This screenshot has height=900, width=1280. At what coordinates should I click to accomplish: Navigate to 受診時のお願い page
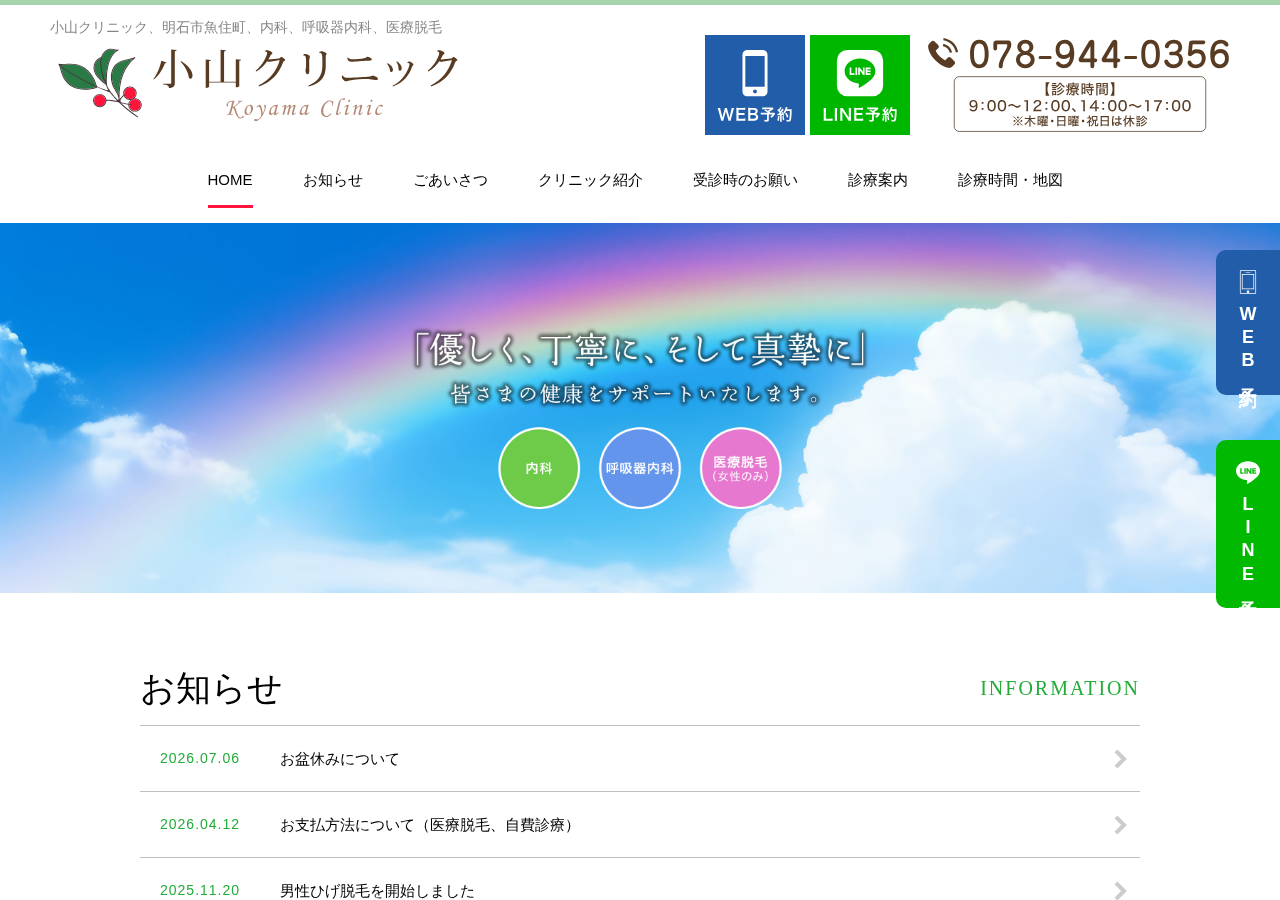(746, 180)
